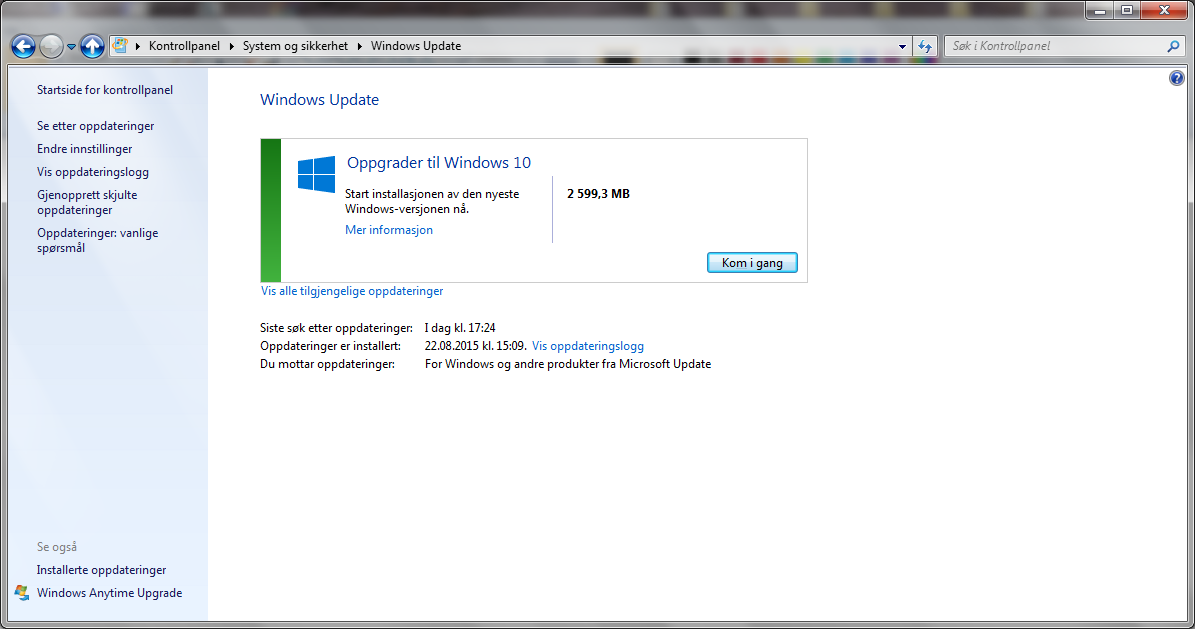Click the magnifier search icon
The width and height of the screenshot is (1195, 629).
1173,46
